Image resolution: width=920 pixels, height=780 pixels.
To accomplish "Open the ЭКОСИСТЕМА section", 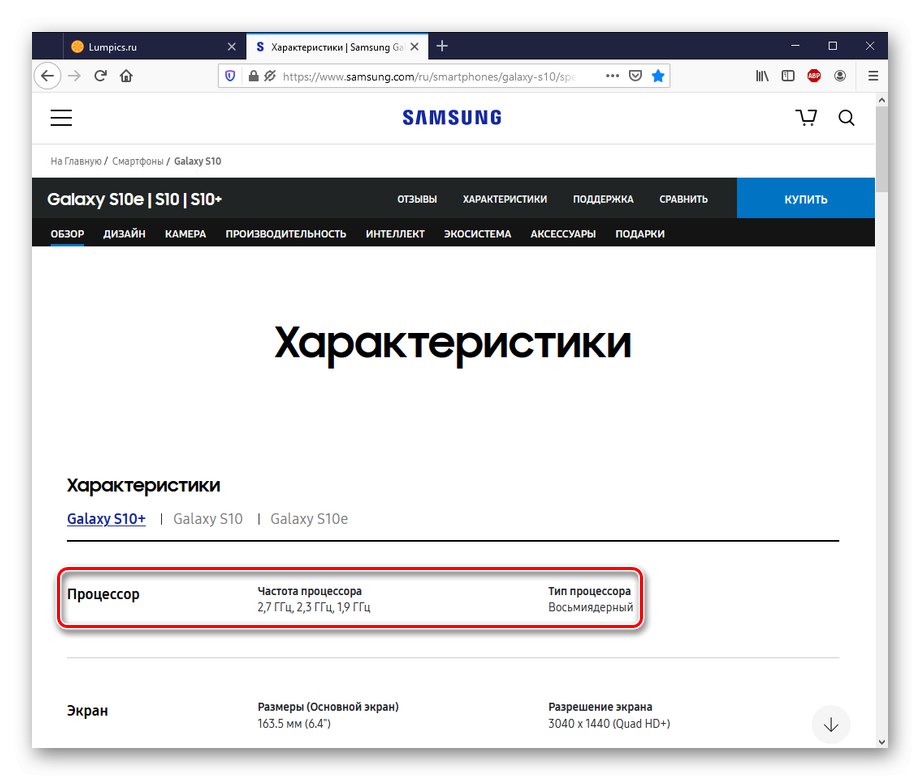I will pyautogui.click(x=477, y=234).
